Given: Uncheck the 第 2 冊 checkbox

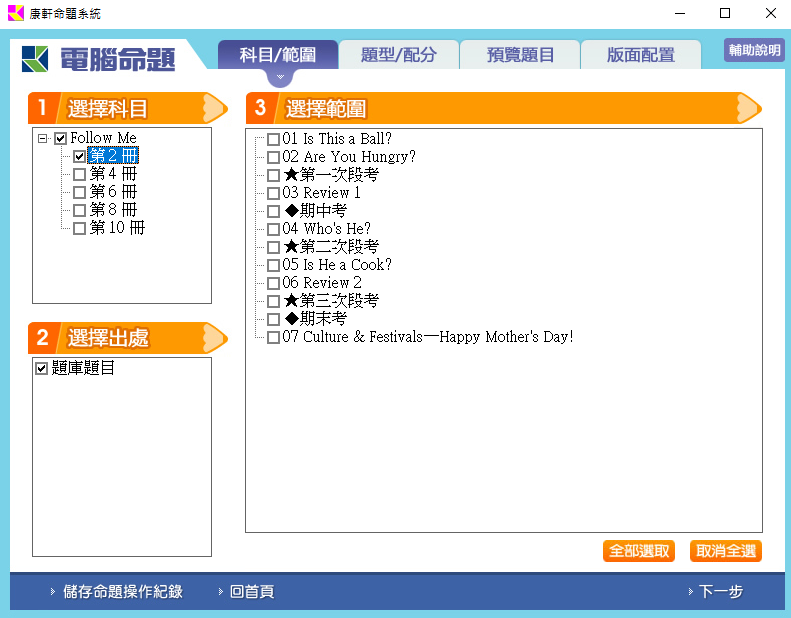Looking at the screenshot, I should point(79,156).
